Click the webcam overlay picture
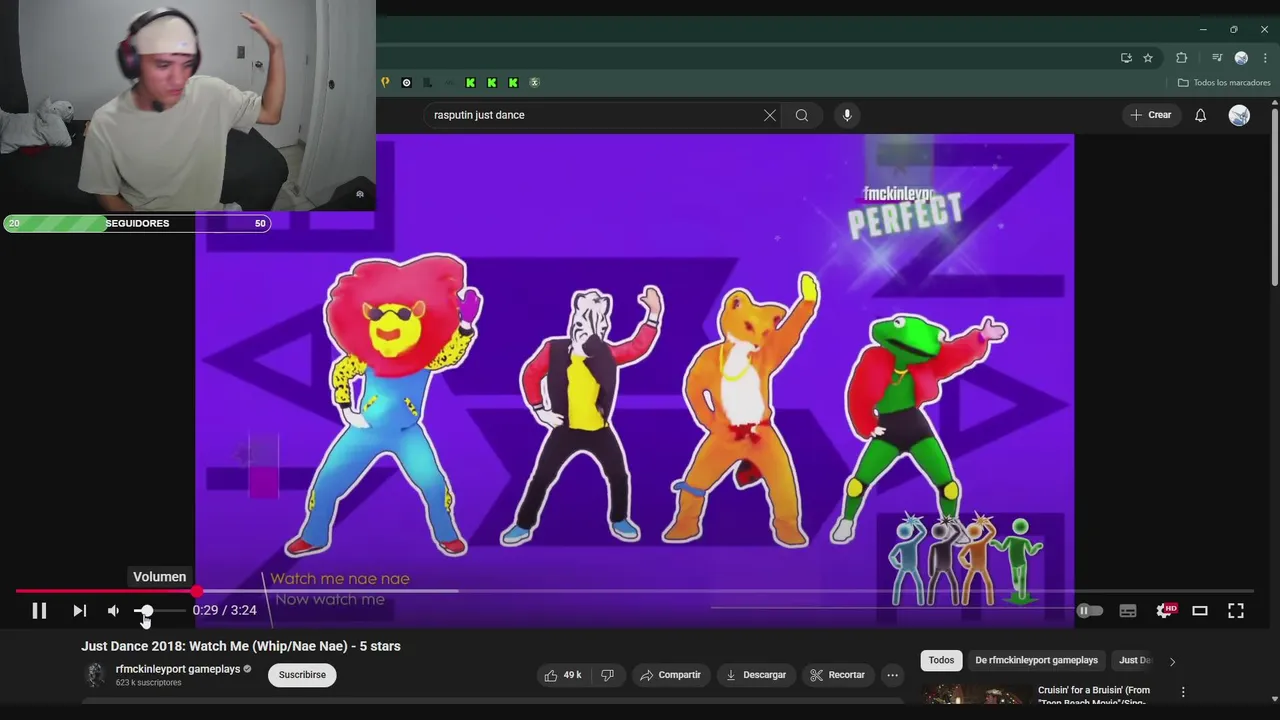This screenshot has height=720, width=1280. (x=188, y=105)
